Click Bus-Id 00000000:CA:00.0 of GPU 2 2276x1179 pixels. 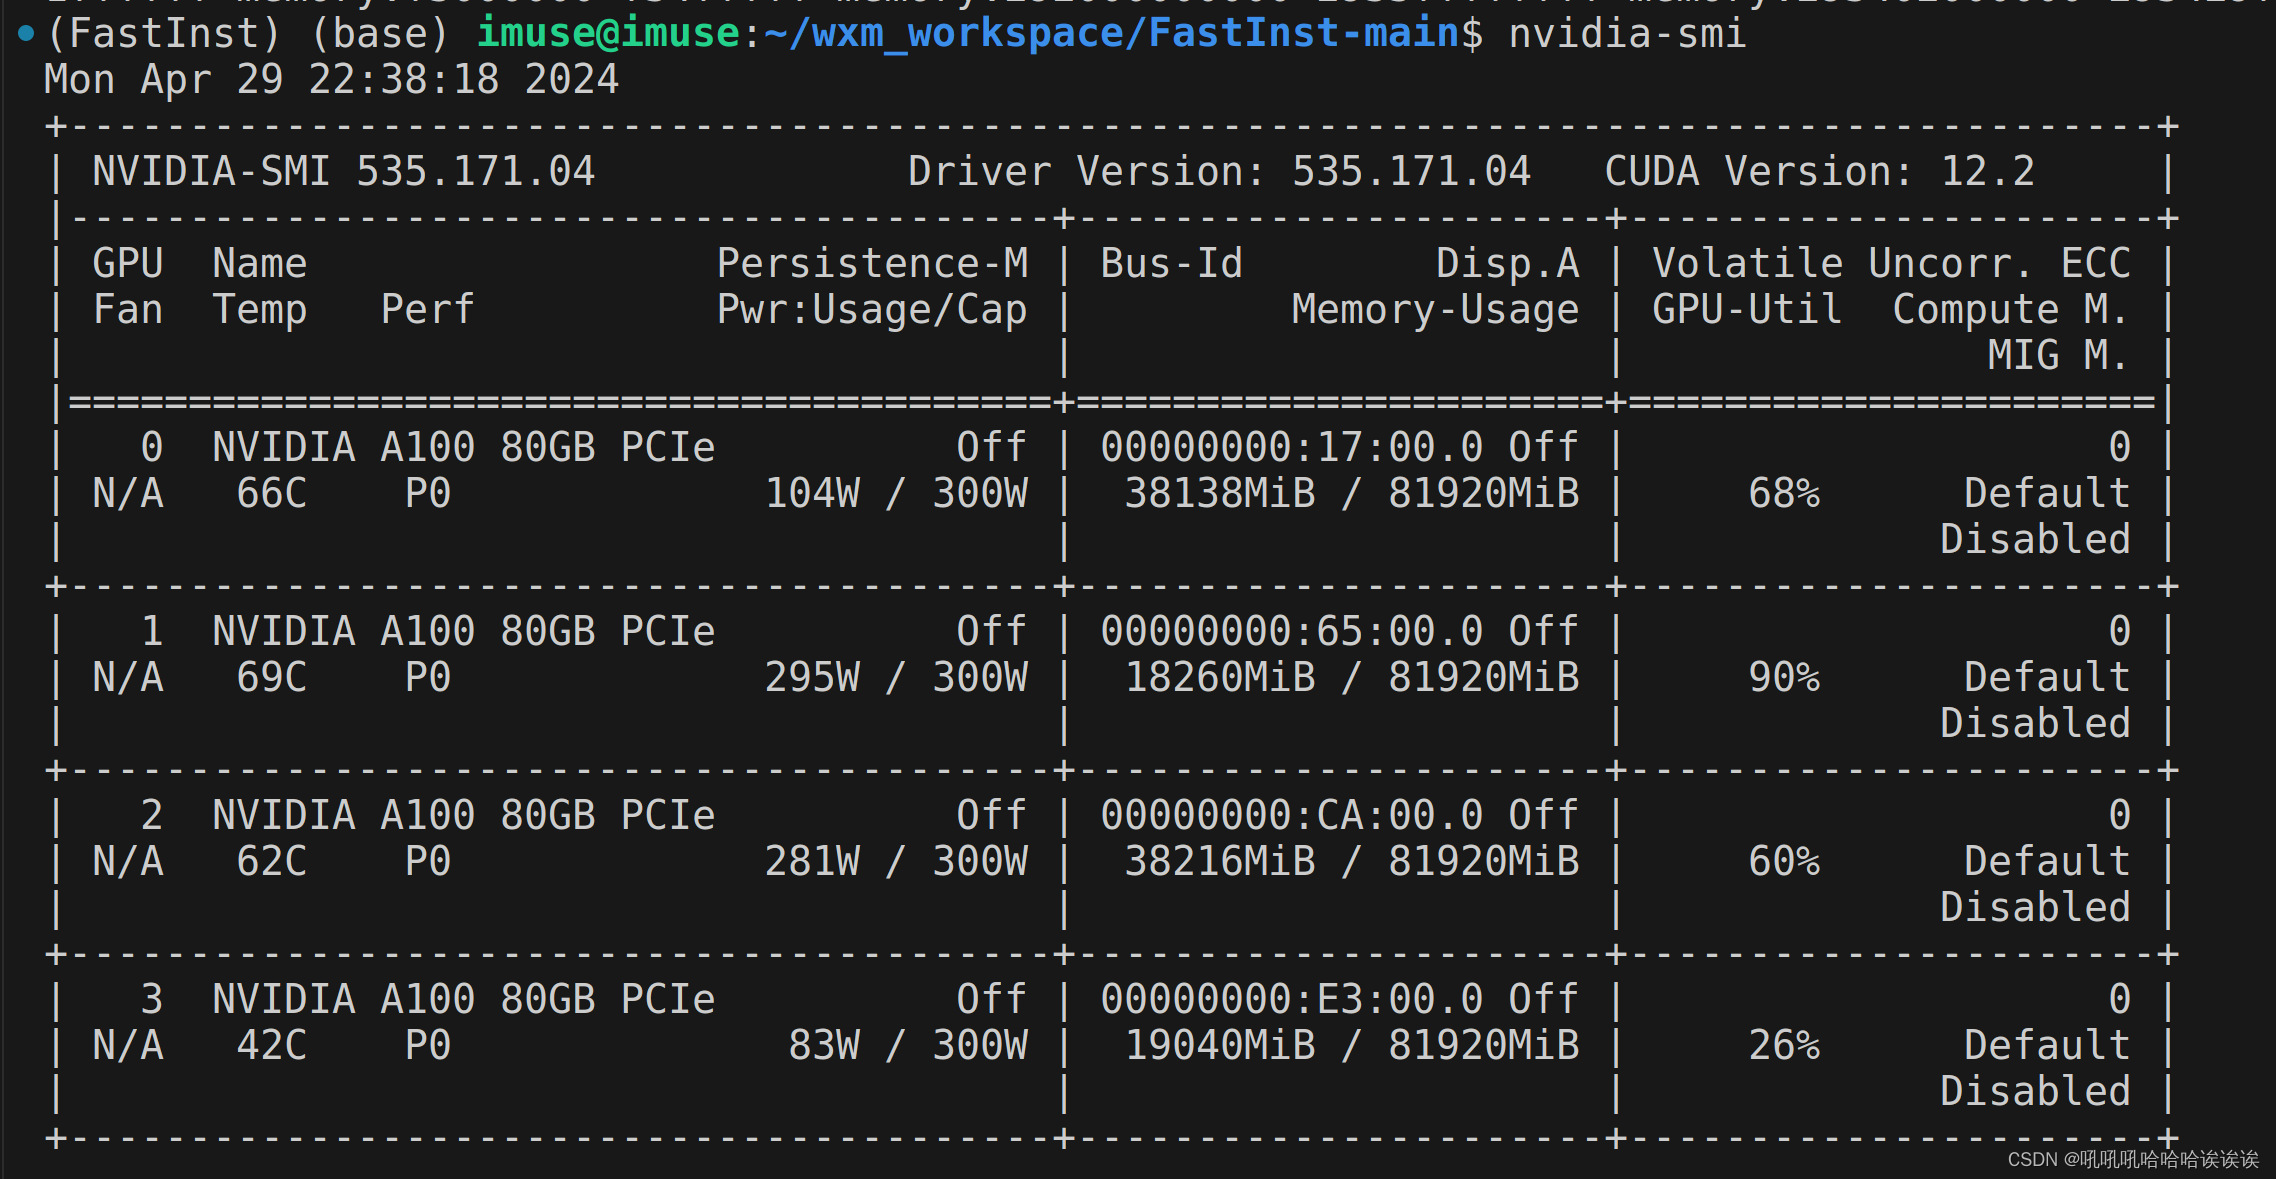[1290, 813]
